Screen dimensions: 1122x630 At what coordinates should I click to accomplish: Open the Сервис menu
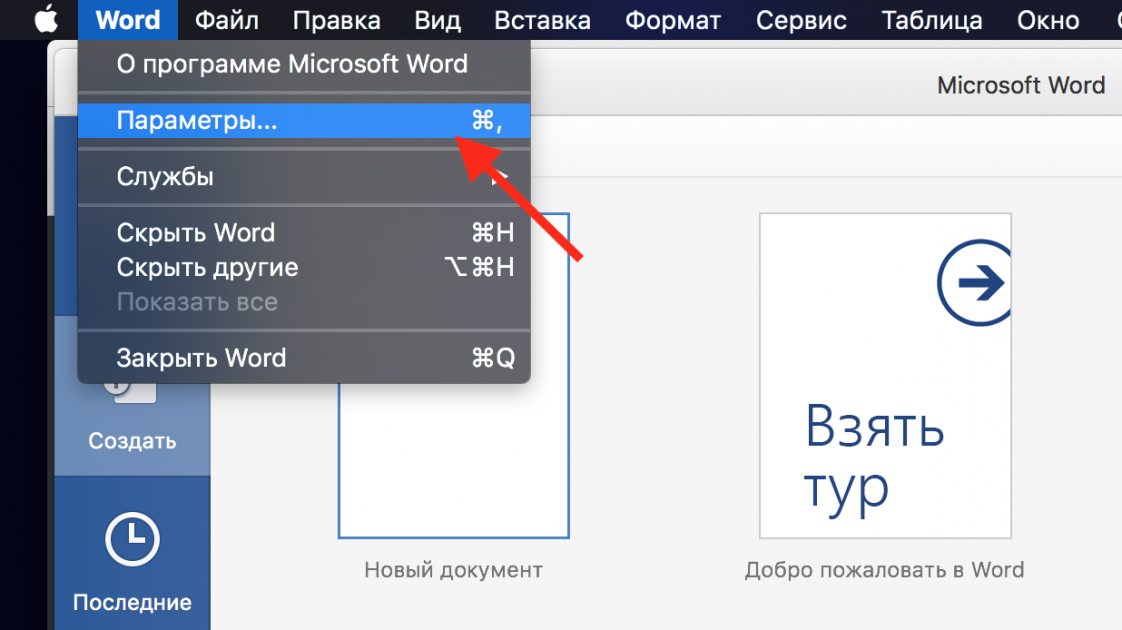[801, 20]
